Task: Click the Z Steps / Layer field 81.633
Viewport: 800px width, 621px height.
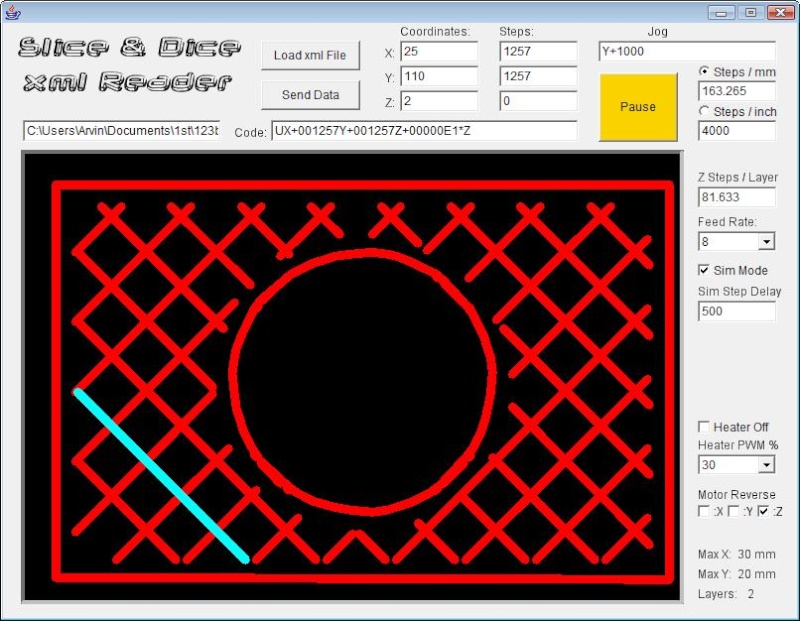Action: point(737,197)
